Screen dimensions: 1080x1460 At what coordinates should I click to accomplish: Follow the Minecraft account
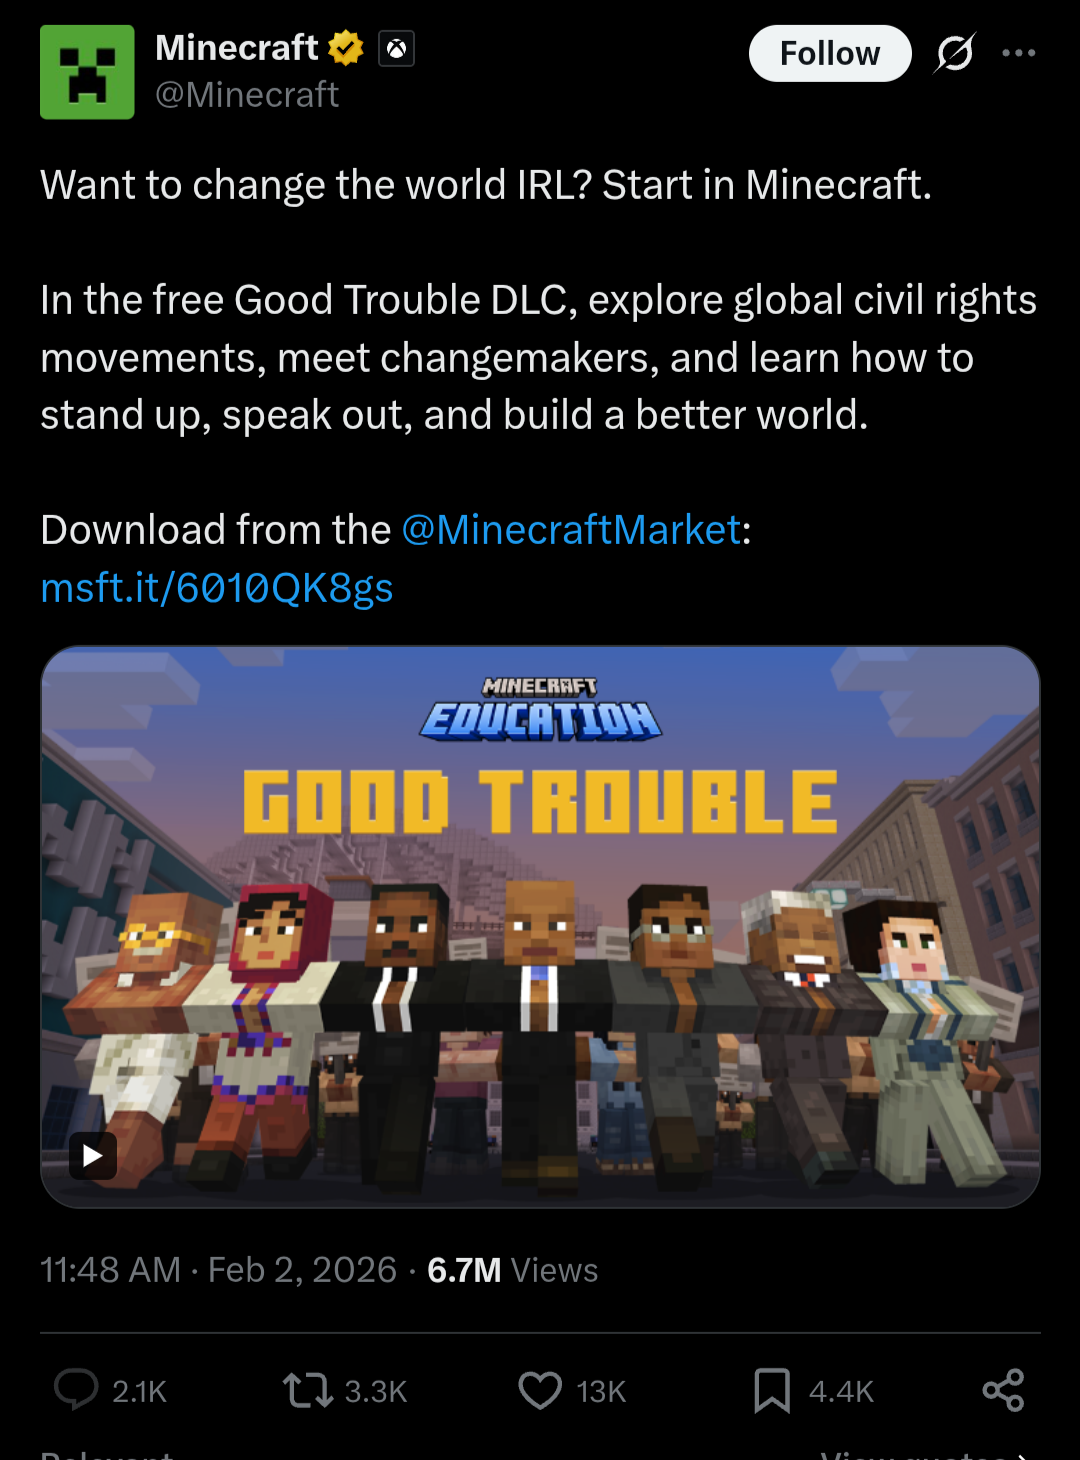point(830,53)
